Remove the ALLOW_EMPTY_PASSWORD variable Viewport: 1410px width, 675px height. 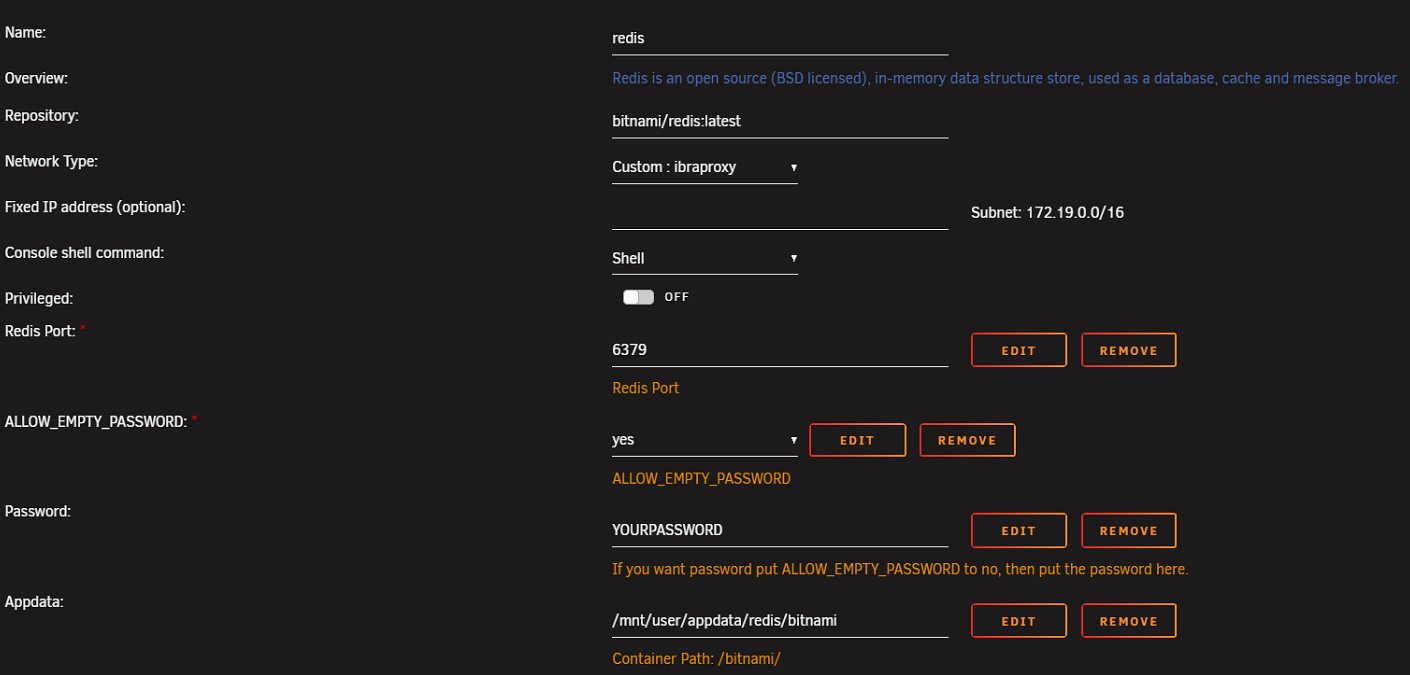(x=967, y=440)
